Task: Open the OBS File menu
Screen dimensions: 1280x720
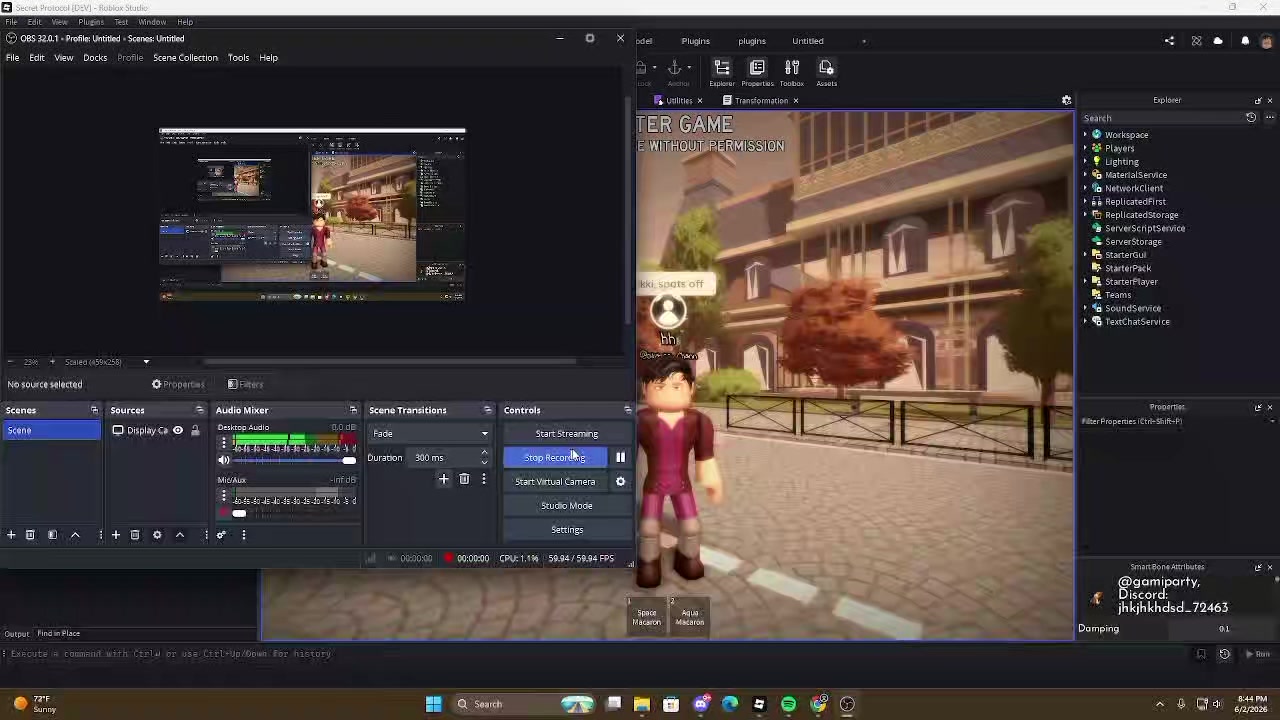Action: (12, 58)
